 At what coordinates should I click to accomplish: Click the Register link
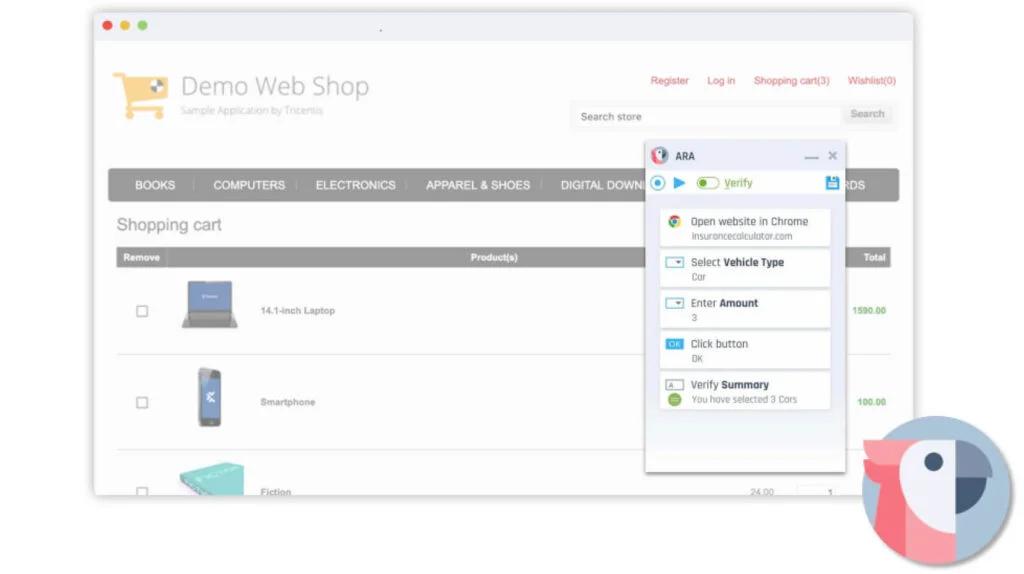point(669,81)
